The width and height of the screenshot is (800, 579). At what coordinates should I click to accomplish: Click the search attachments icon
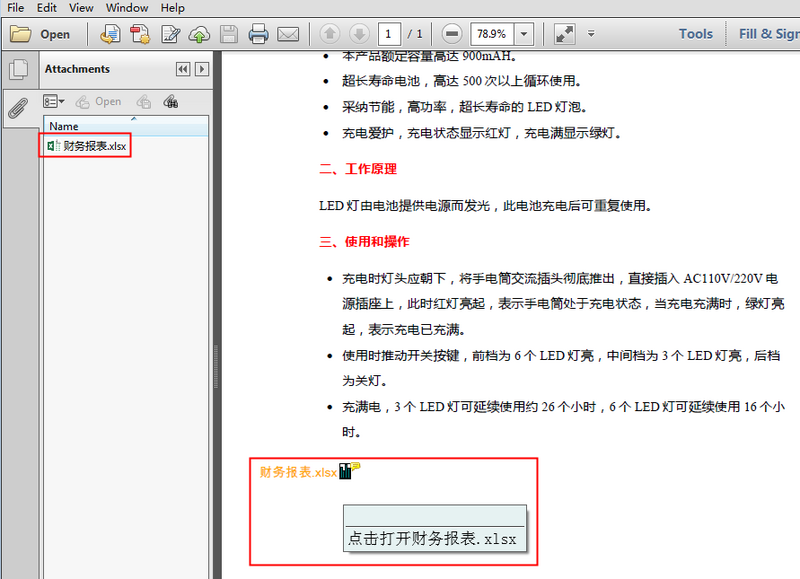click(171, 101)
